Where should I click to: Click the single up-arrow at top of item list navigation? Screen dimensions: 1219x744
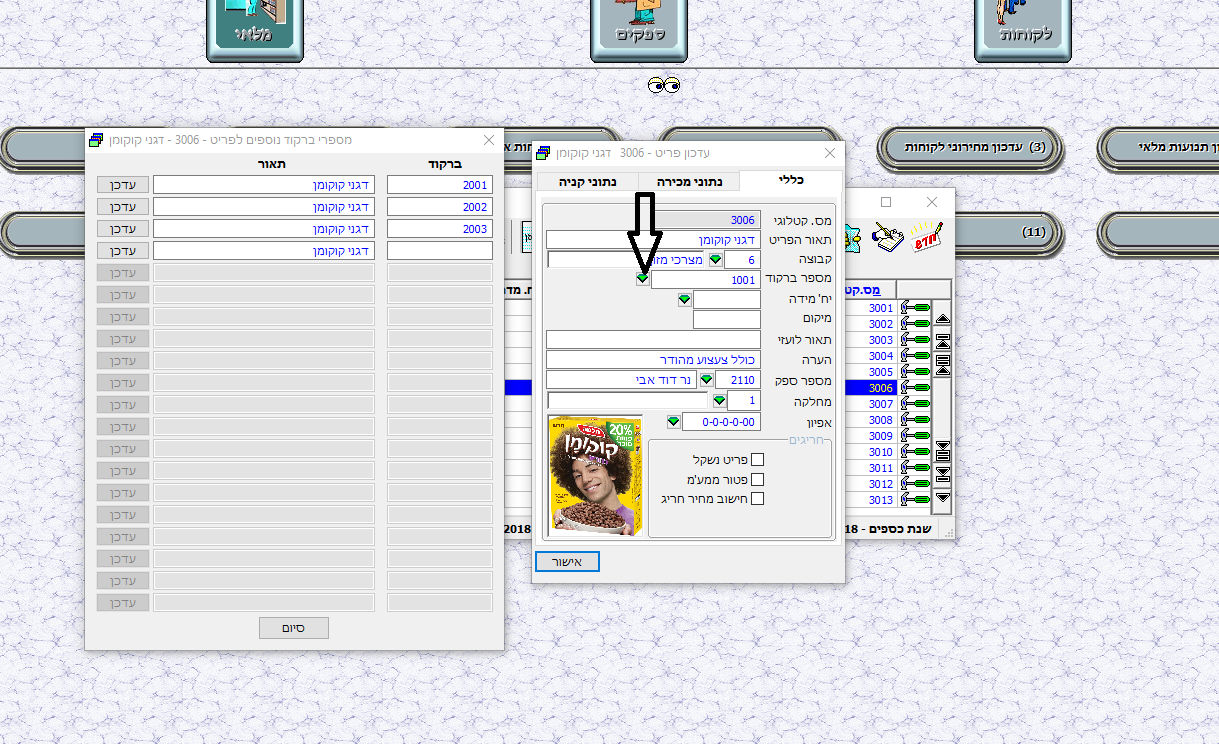pos(942,320)
